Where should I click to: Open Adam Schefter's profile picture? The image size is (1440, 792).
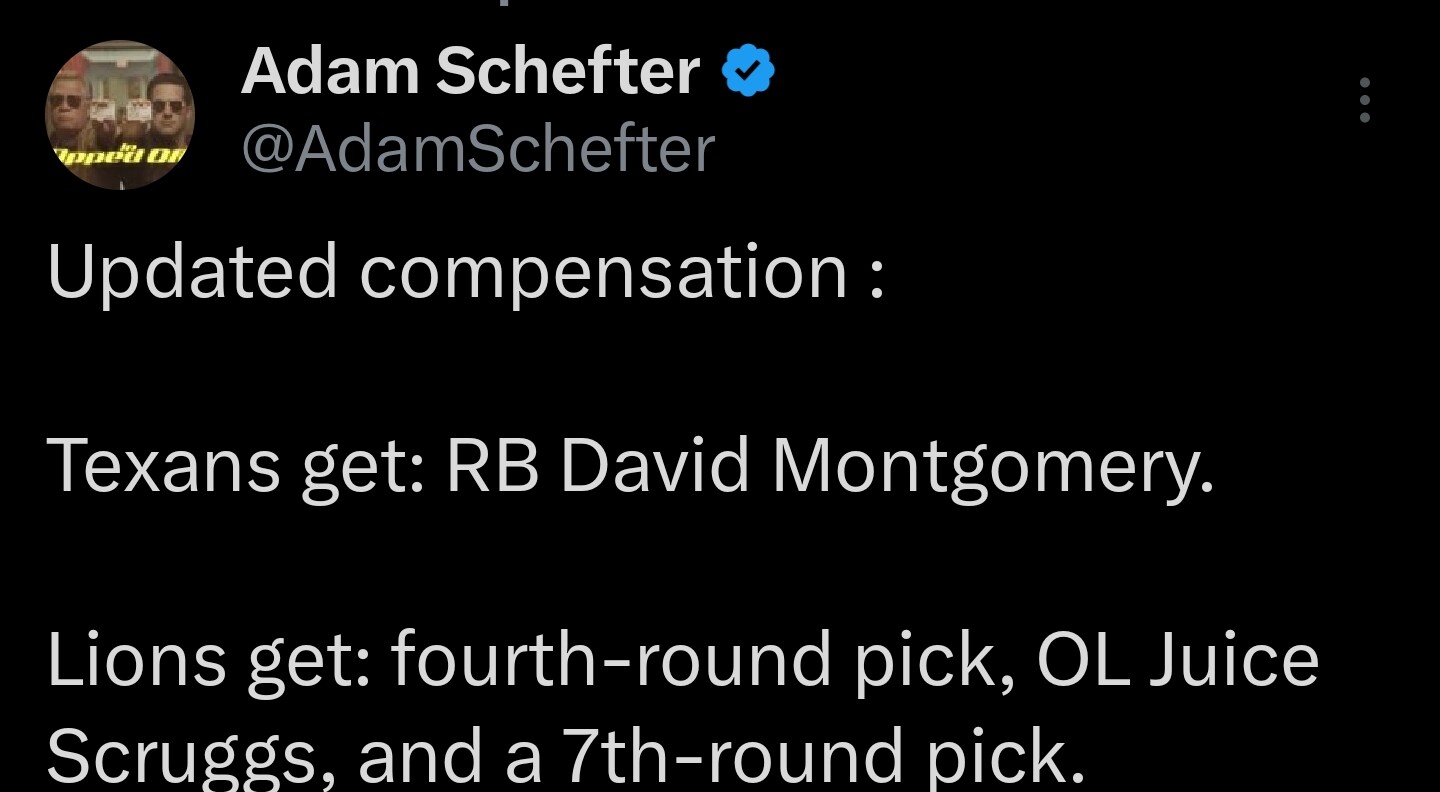120,115
